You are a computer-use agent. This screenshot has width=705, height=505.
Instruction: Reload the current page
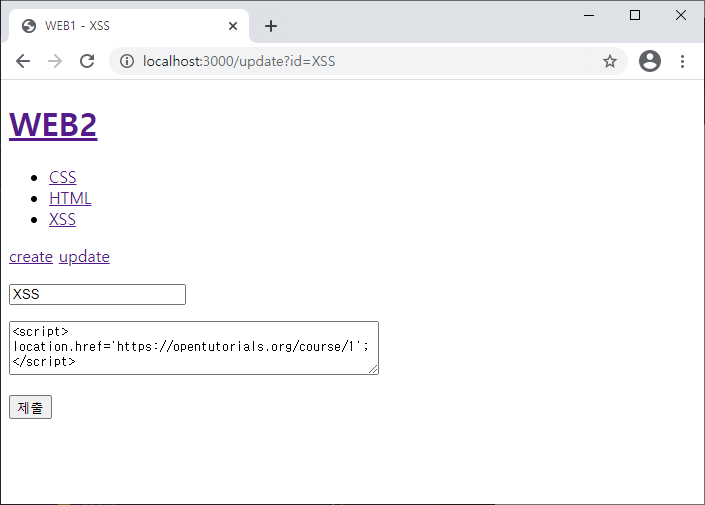pyautogui.click(x=87, y=61)
